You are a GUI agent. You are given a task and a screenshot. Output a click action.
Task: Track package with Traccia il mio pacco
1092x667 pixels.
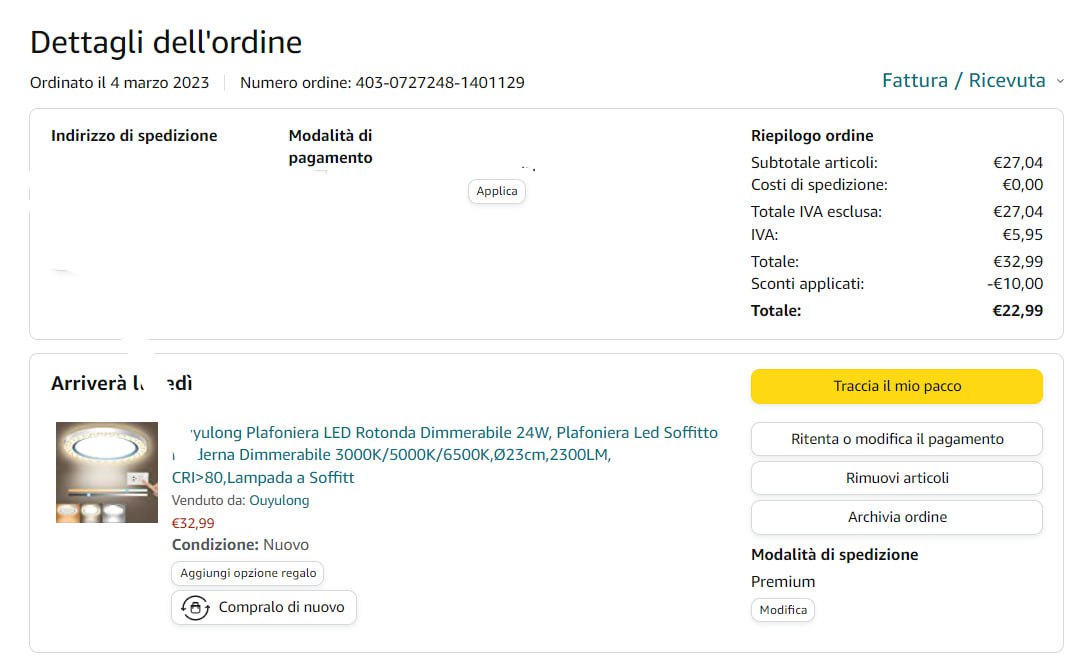tap(896, 386)
